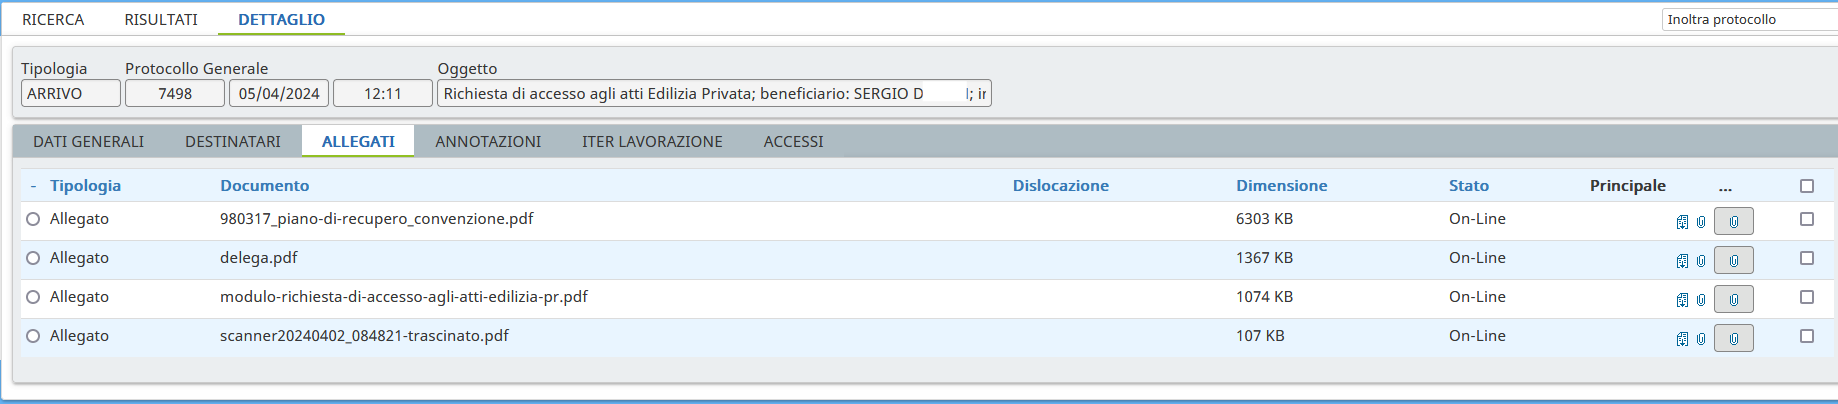This screenshot has width=1838, height=404.
Task: Click small paperclip icon in modulo-richiesta row
Action: (1701, 300)
